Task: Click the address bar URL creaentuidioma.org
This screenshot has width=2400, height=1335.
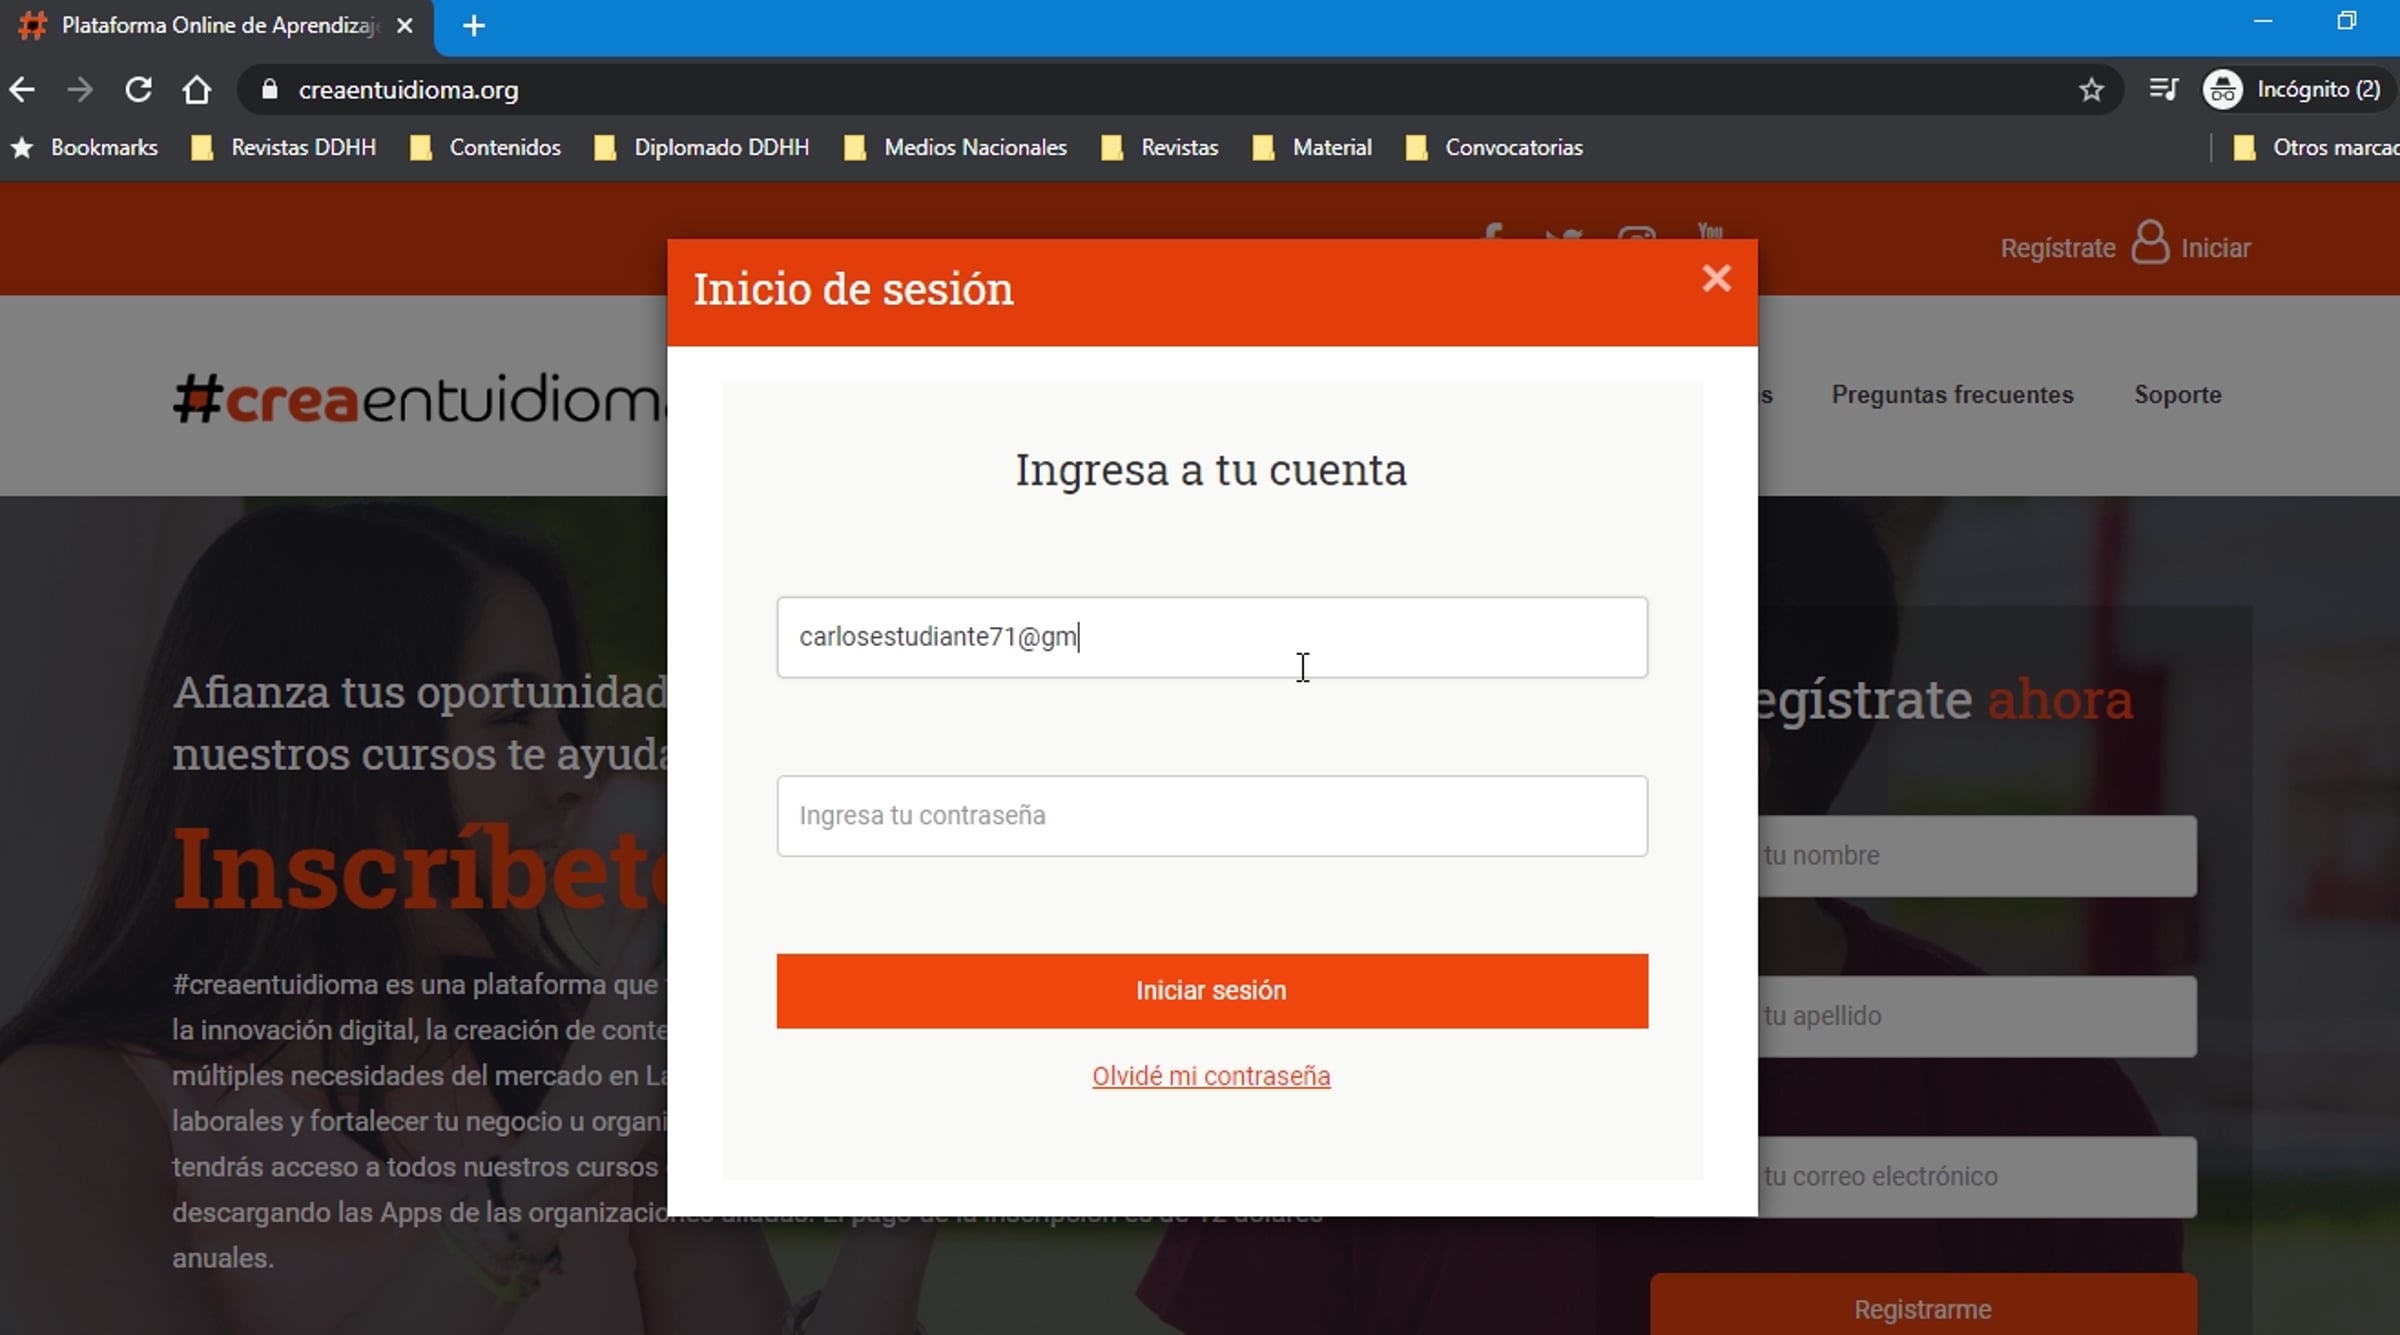Action: (x=408, y=90)
